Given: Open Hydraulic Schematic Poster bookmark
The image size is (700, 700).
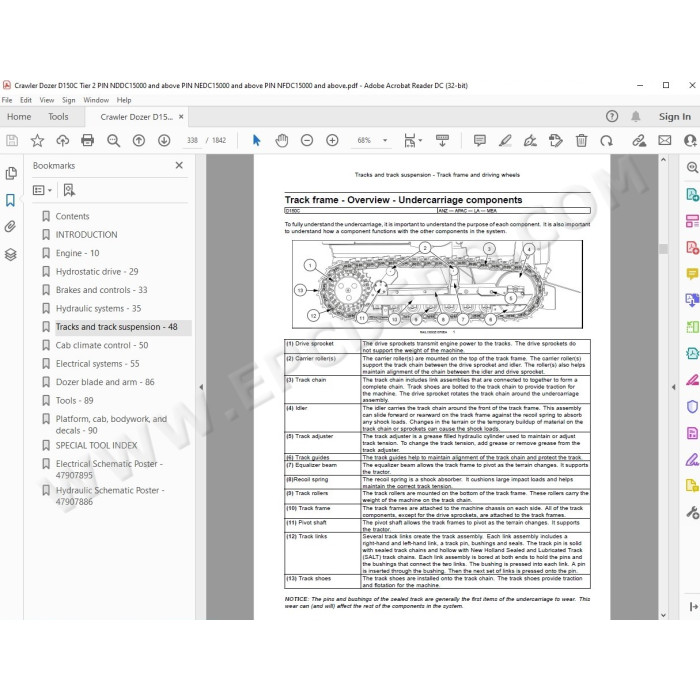Looking at the screenshot, I should pyautogui.click(x=110, y=496).
